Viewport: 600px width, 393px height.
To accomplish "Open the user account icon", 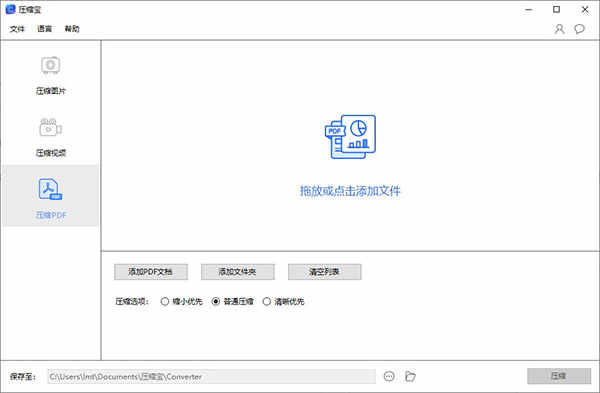I will tap(559, 29).
